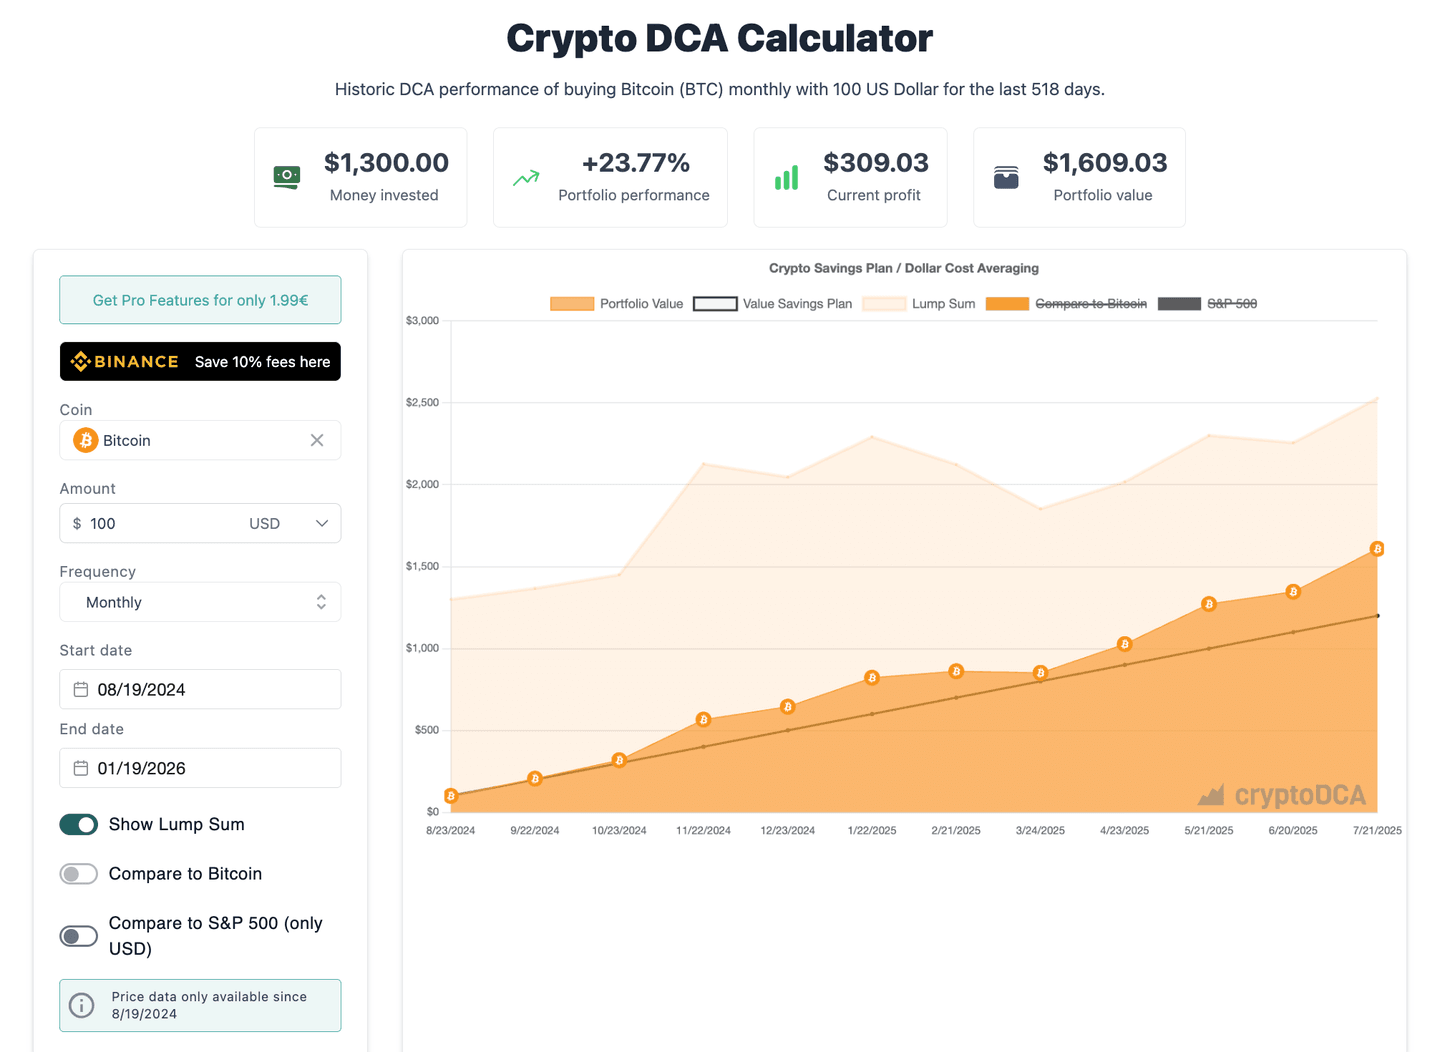Disable the Show Lump Sum toggle
The height and width of the screenshot is (1052, 1440).
click(78, 824)
